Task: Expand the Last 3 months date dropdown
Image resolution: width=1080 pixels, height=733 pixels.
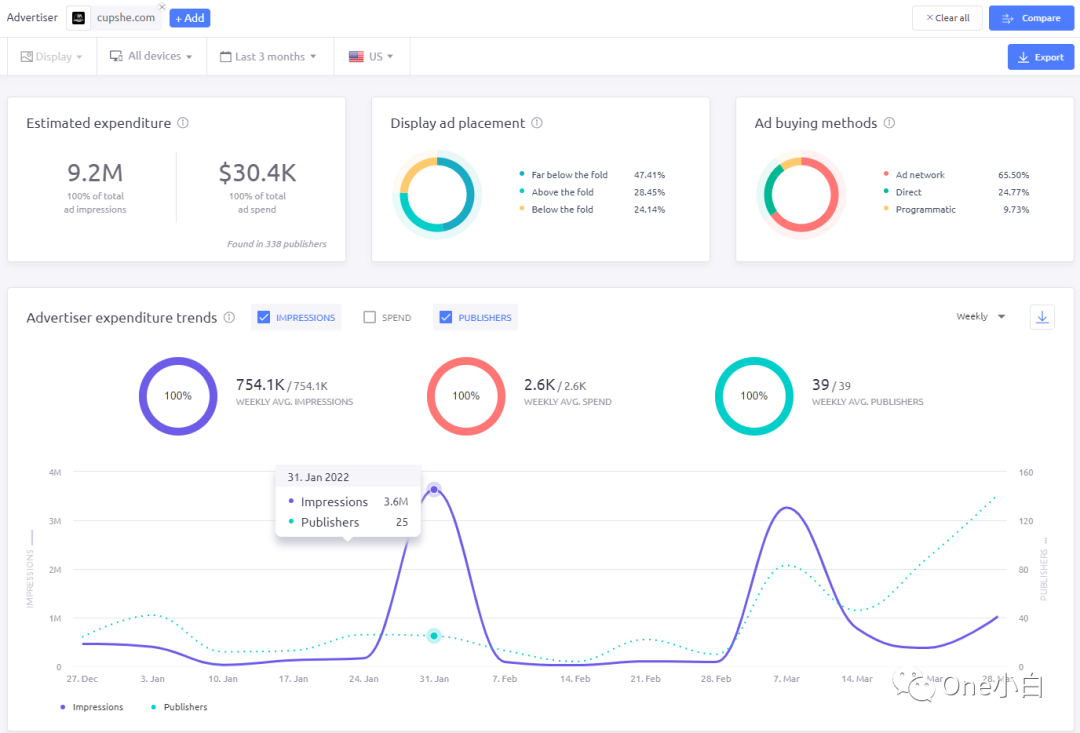Action: point(267,56)
